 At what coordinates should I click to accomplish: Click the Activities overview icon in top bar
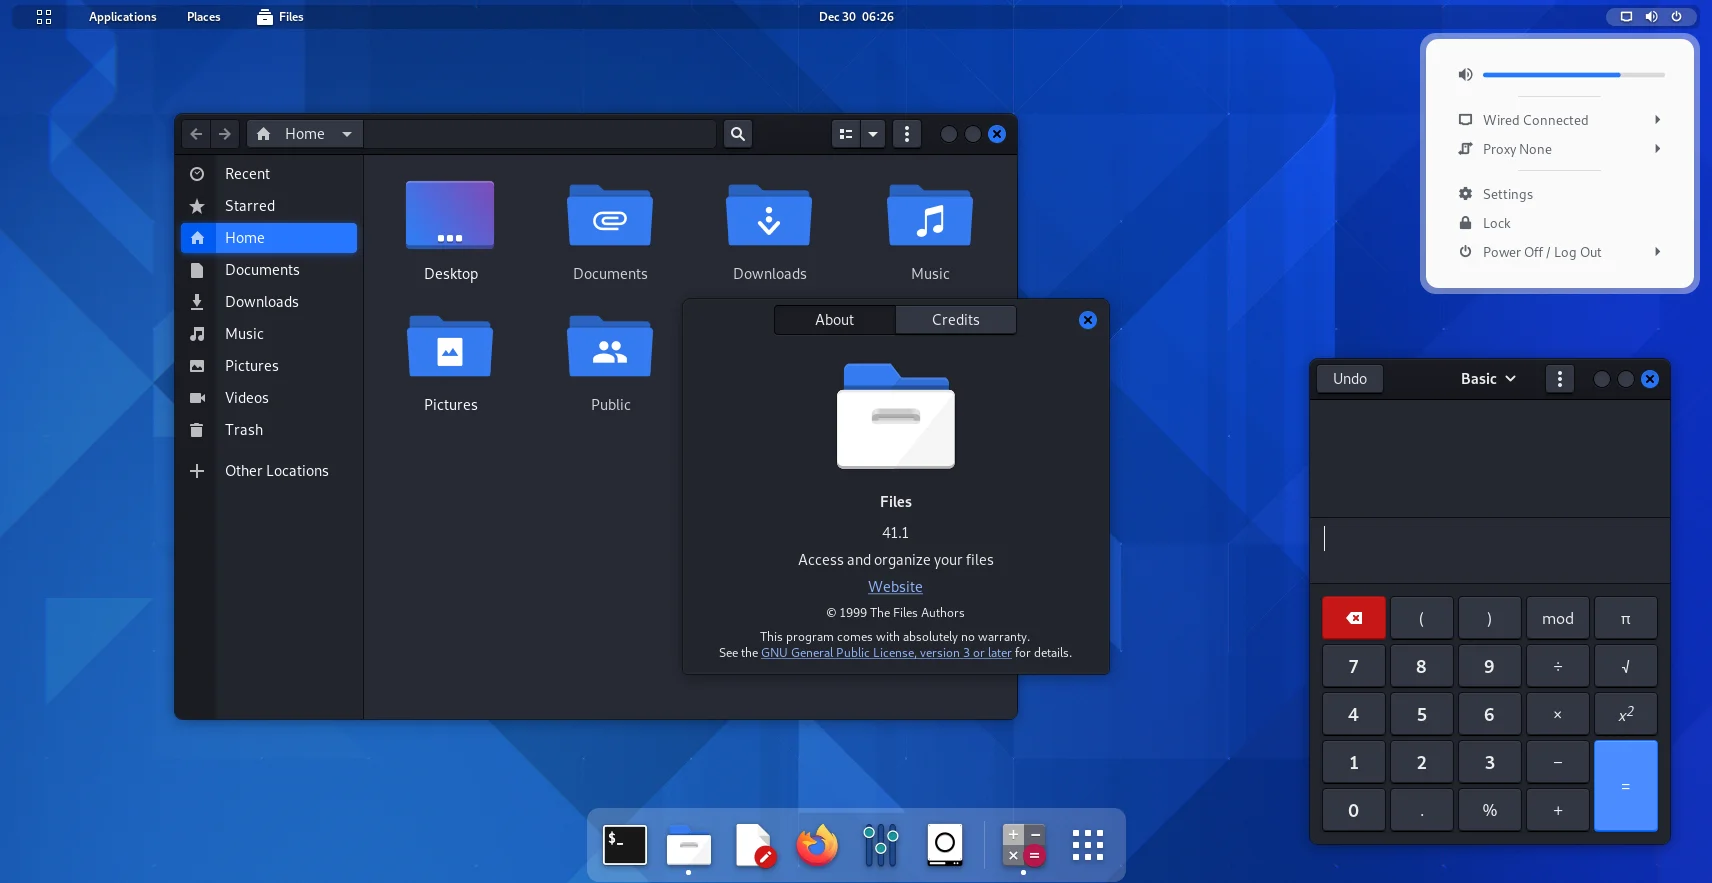tap(44, 16)
